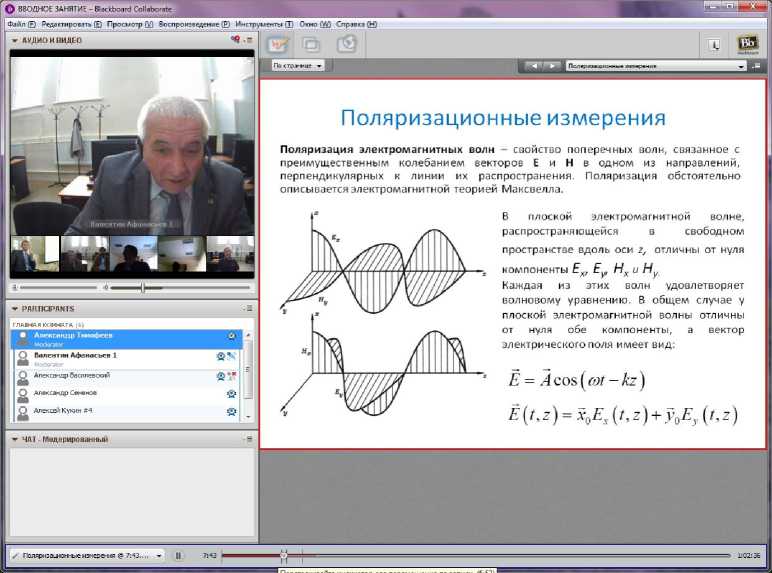772x573 pixels.
Task: Collapse the АУДИО И ВИДЕО panel
Action: [14, 41]
